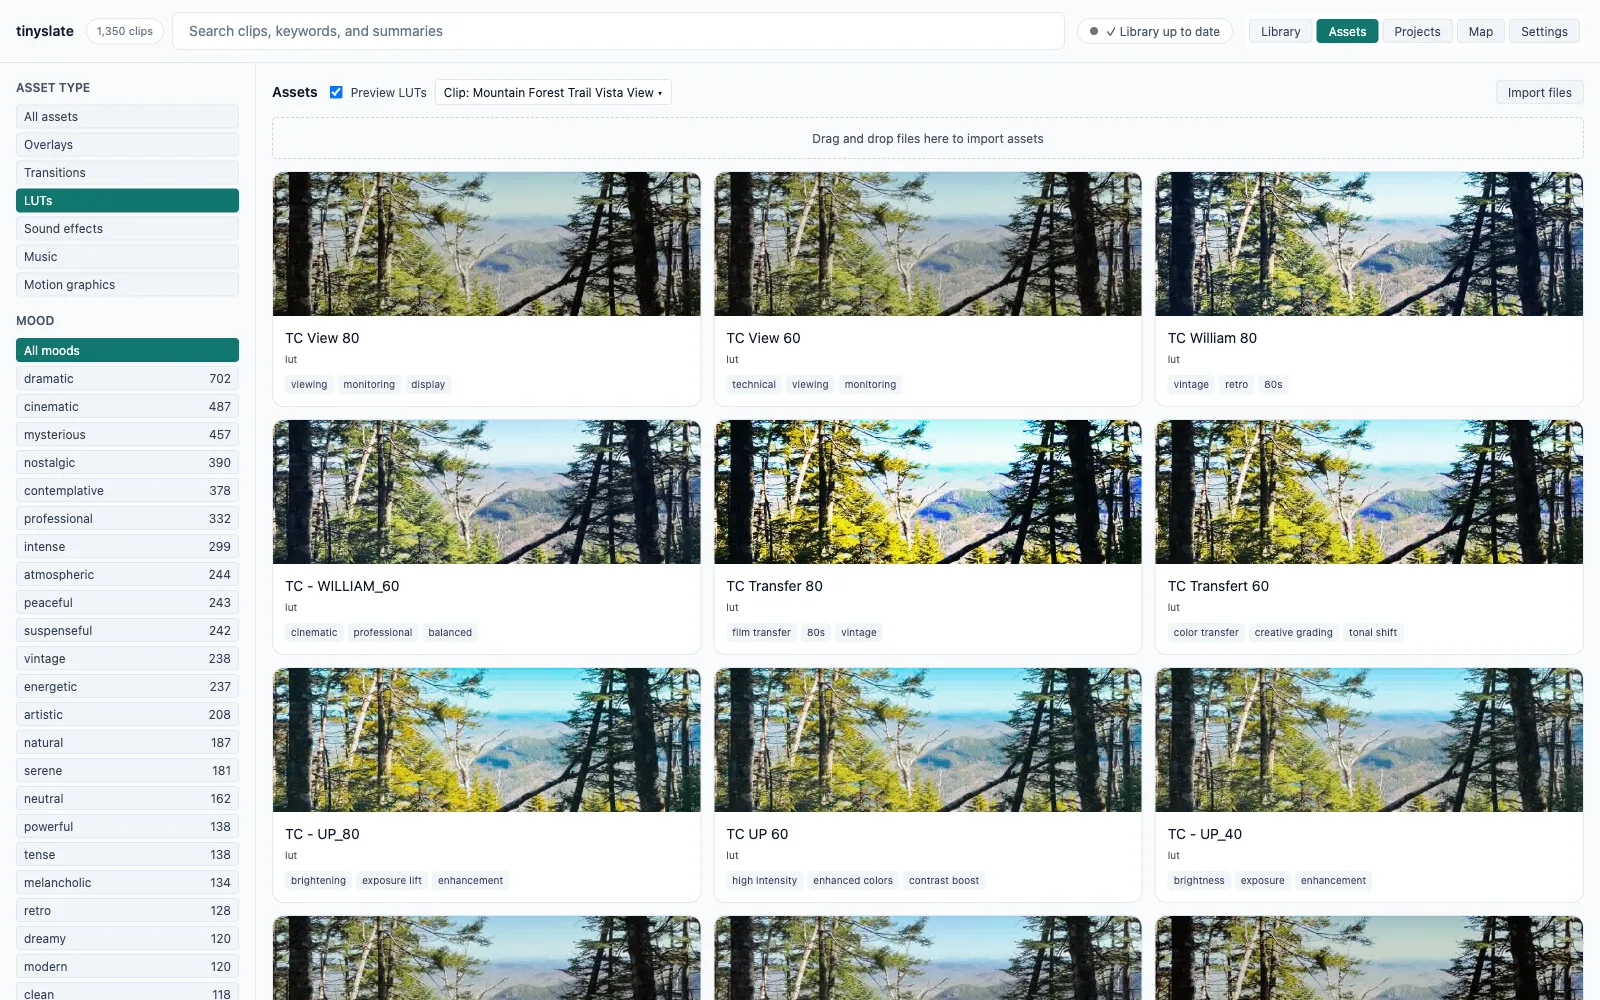Filter assets by Overlays

click(127, 145)
